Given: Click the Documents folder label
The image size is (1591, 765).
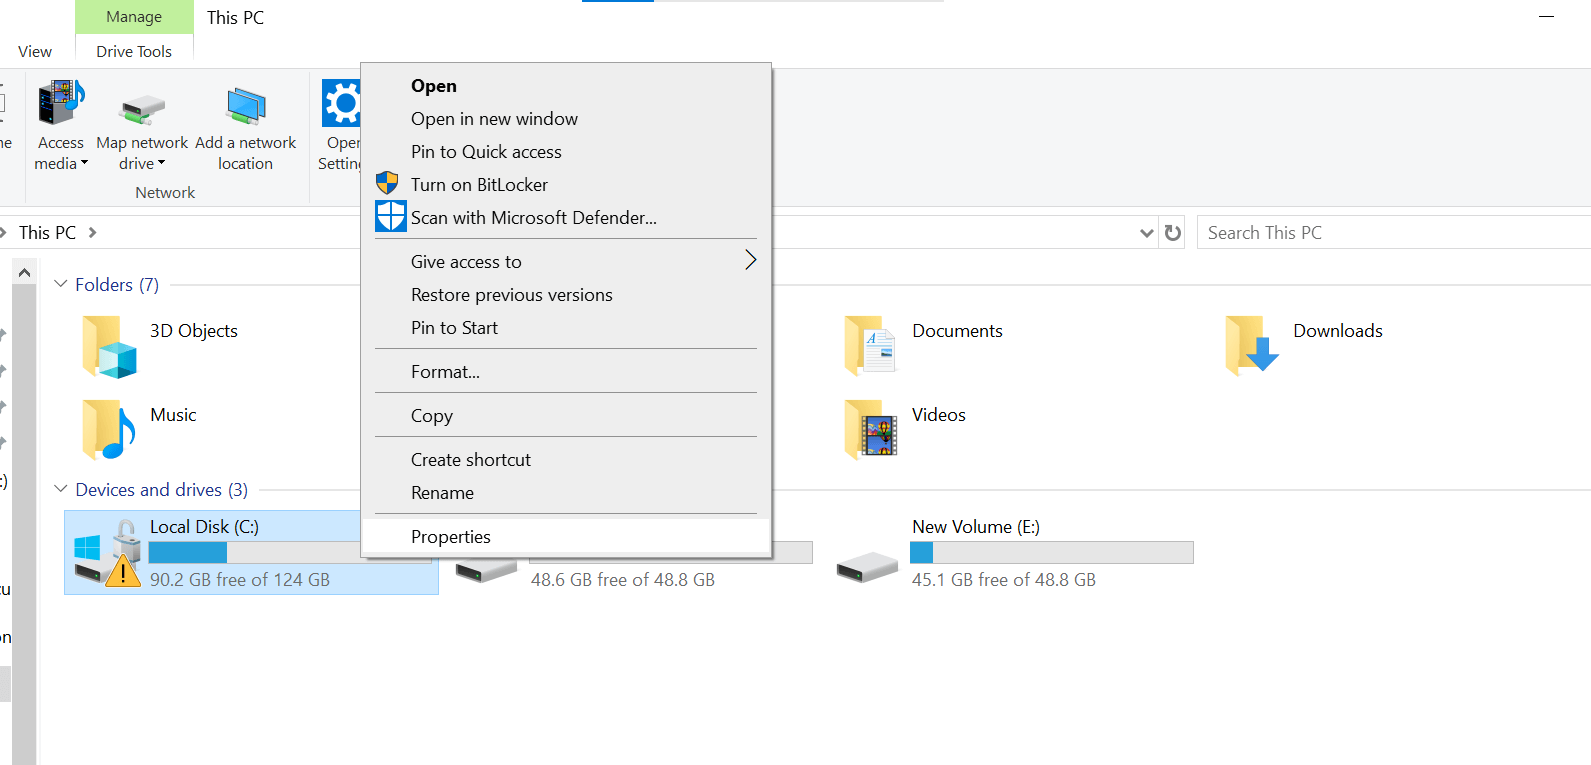Looking at the screenshot, I should tap(957, 331).
